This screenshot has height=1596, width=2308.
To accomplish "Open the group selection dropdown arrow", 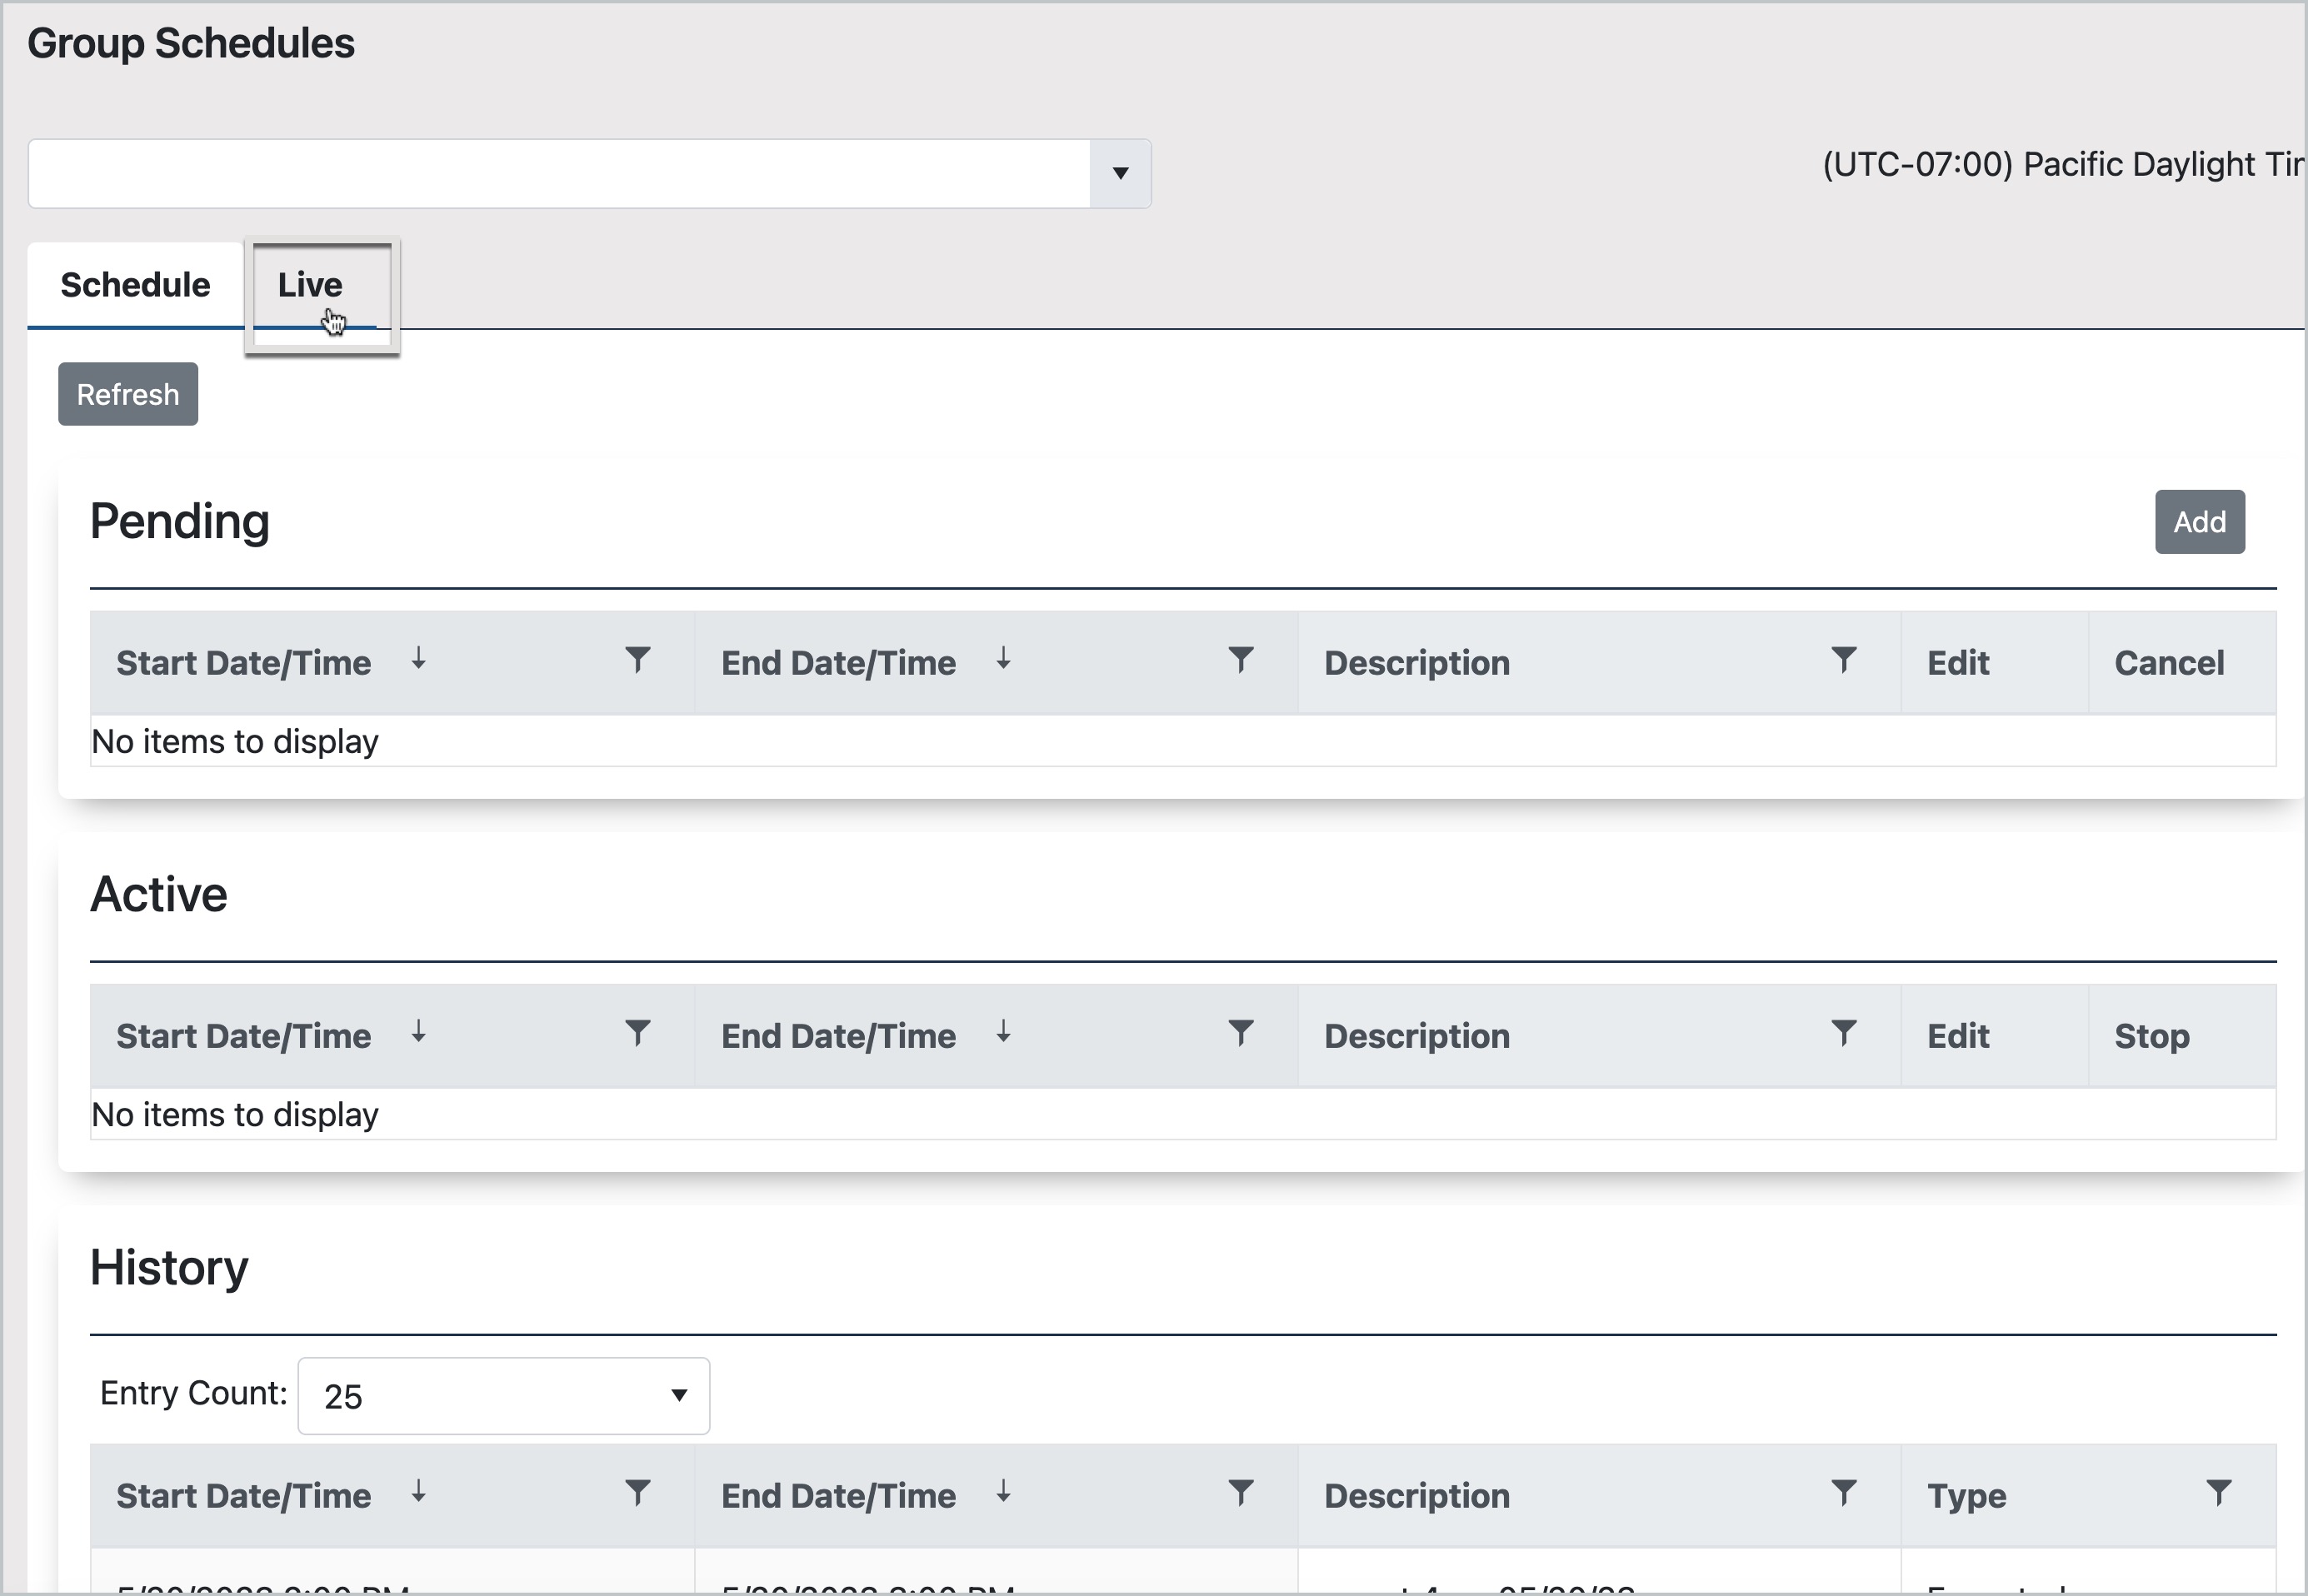I will (x=1121, y=173).
